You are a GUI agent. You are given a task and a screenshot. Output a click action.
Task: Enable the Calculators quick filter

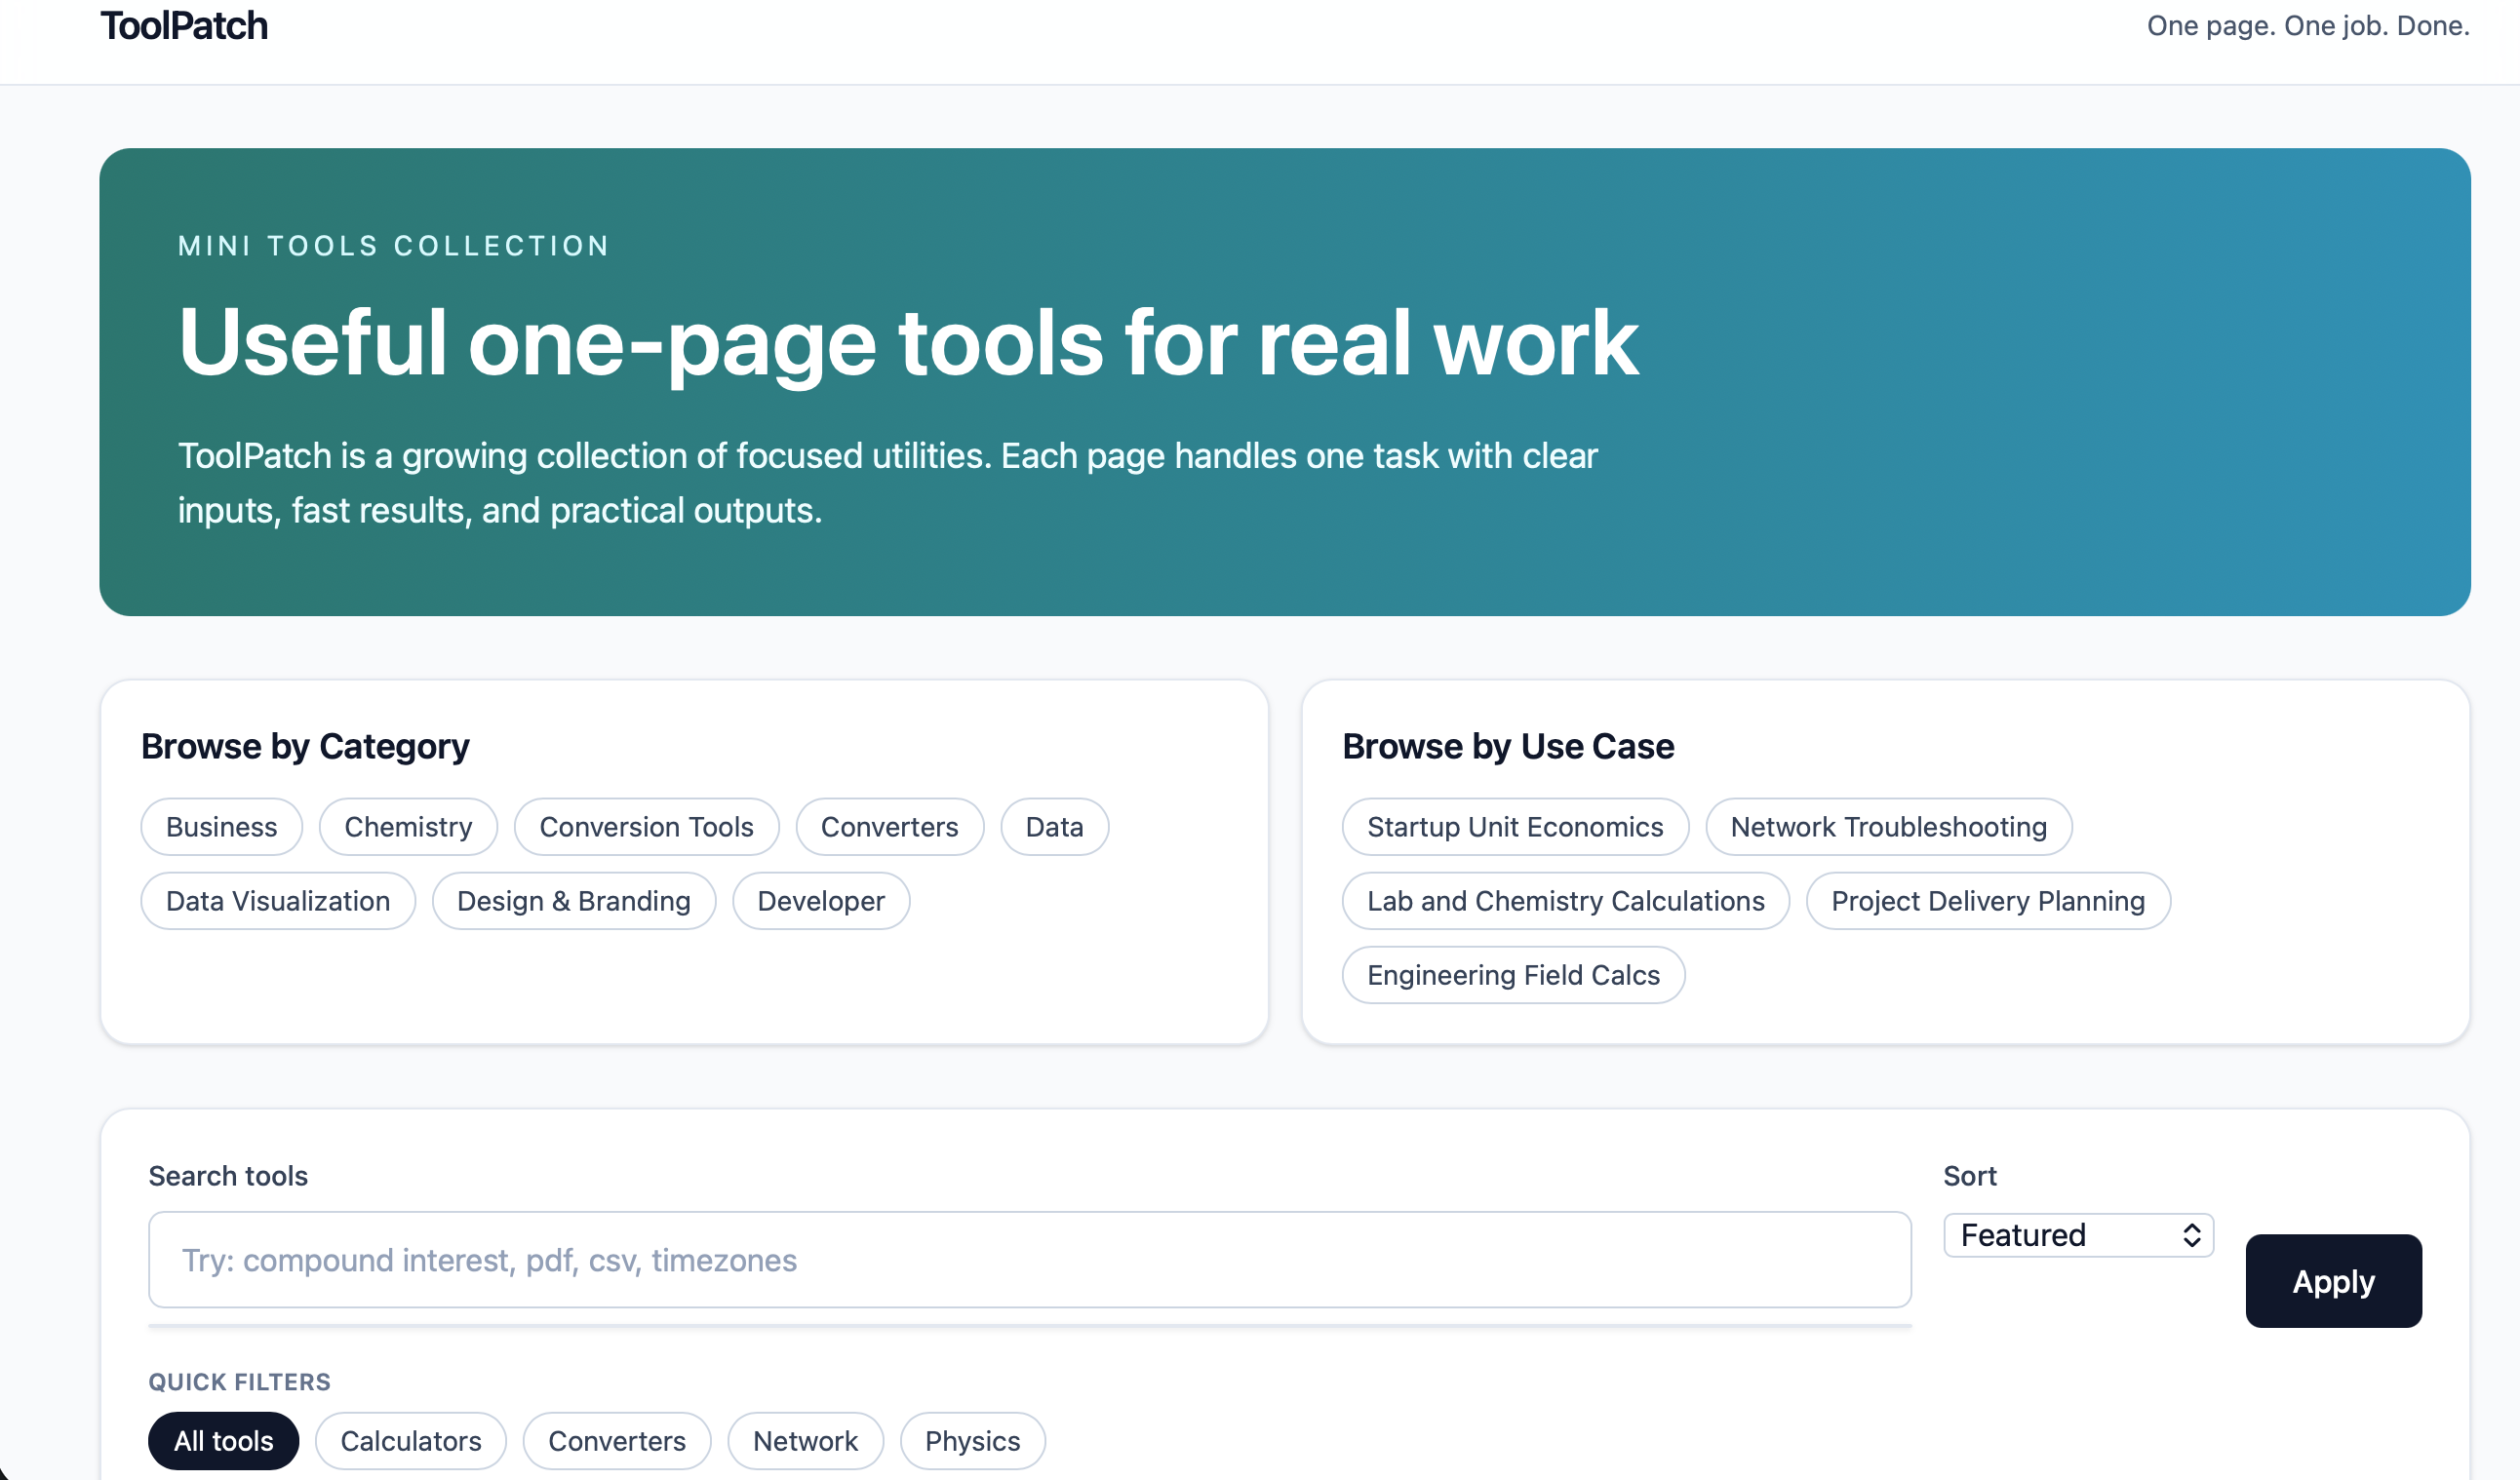click(x=410, y=1440)
